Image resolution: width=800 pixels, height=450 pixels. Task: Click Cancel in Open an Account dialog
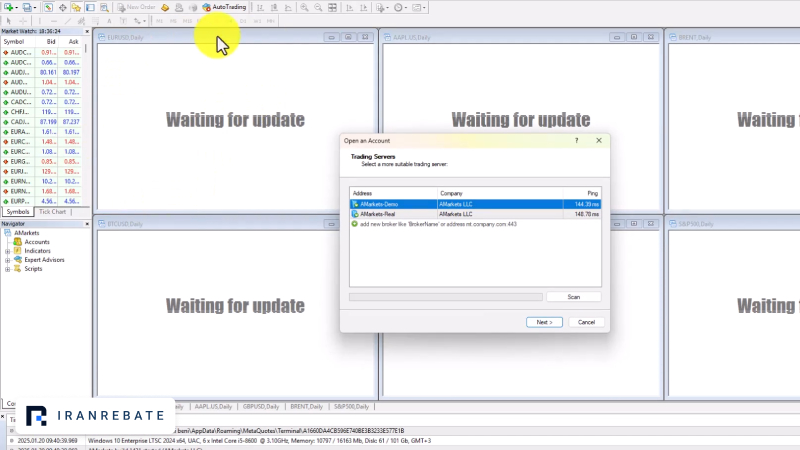tap(586, 322)
